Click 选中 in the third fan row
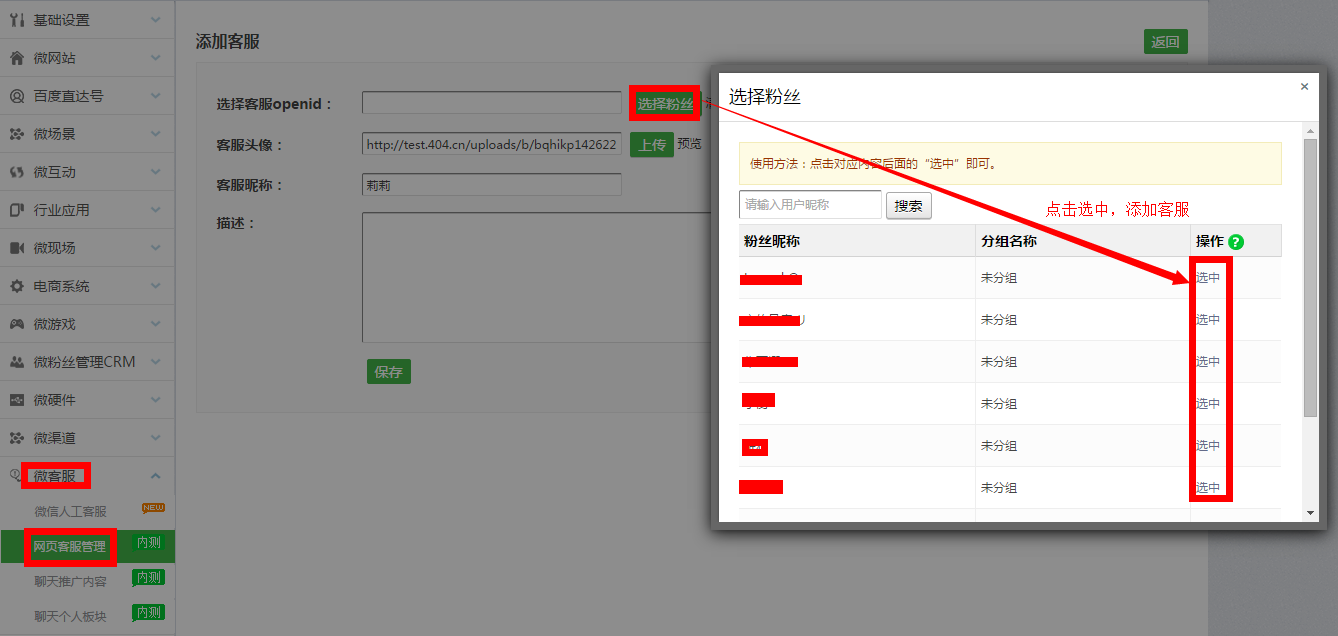 [x=1208, y=362]
